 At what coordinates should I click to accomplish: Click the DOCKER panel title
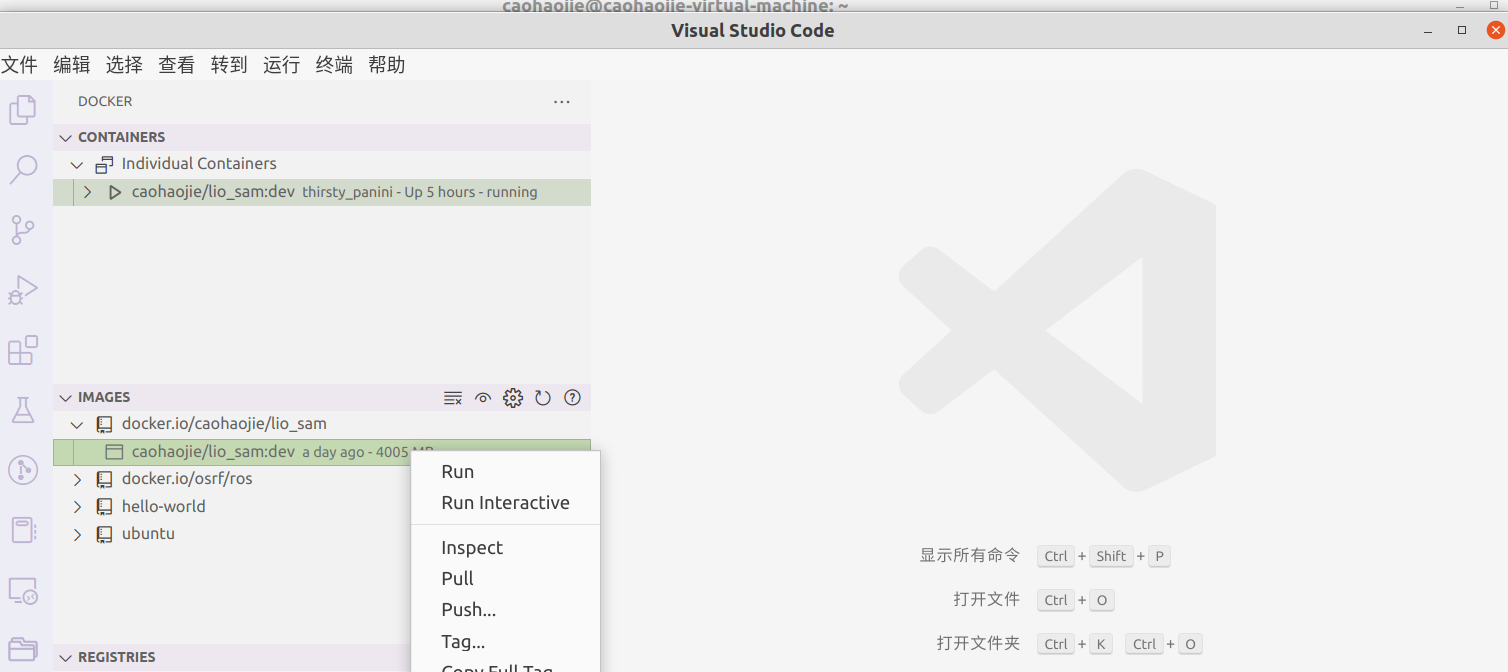[x=105, y=102]
